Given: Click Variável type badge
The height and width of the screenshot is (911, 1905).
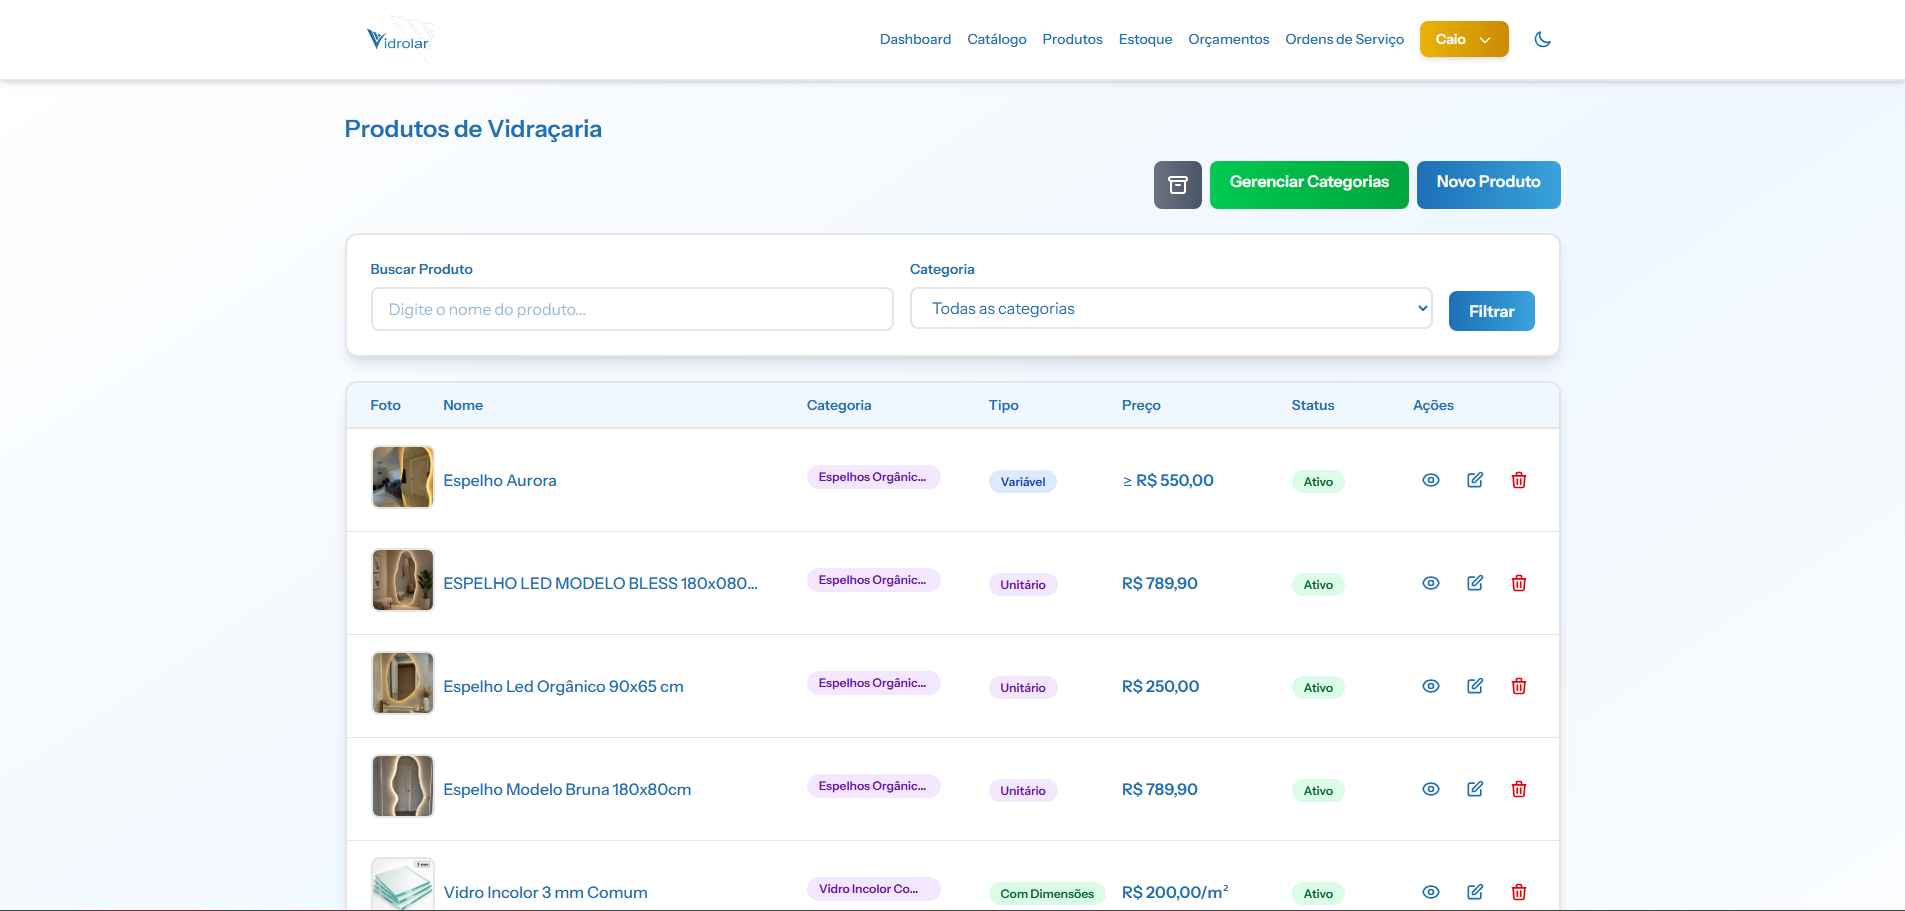Looking at the screenshot, I should [x=1023, y=481].
